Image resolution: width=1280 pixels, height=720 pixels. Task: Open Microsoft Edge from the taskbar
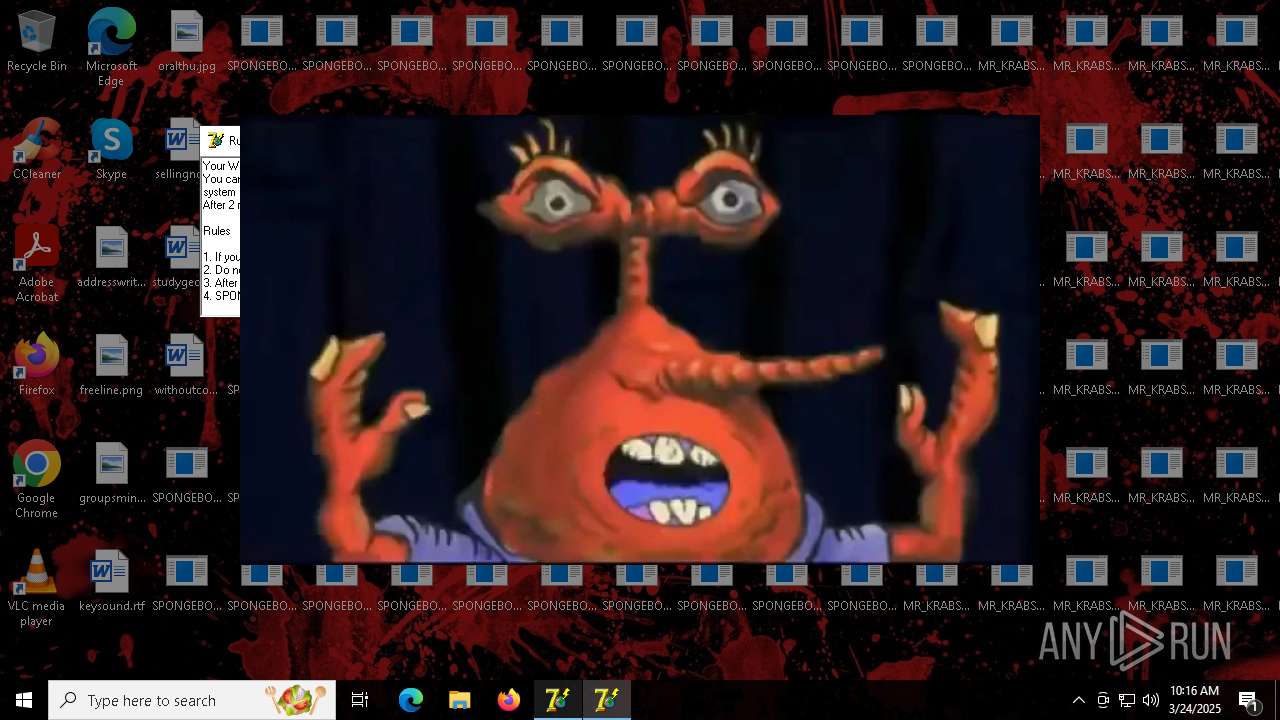click(x=411, y=700)
